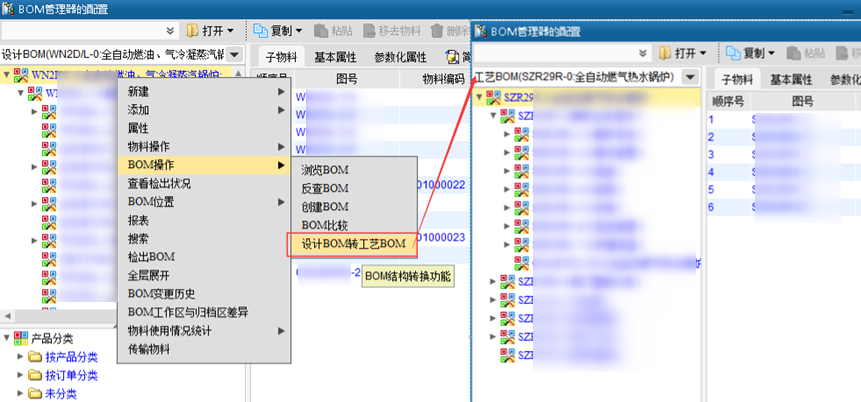Viewport: 861px width, 402px height.
Task: Open the 工艺BOM combo box dropdown arrow
Action: 690,77
